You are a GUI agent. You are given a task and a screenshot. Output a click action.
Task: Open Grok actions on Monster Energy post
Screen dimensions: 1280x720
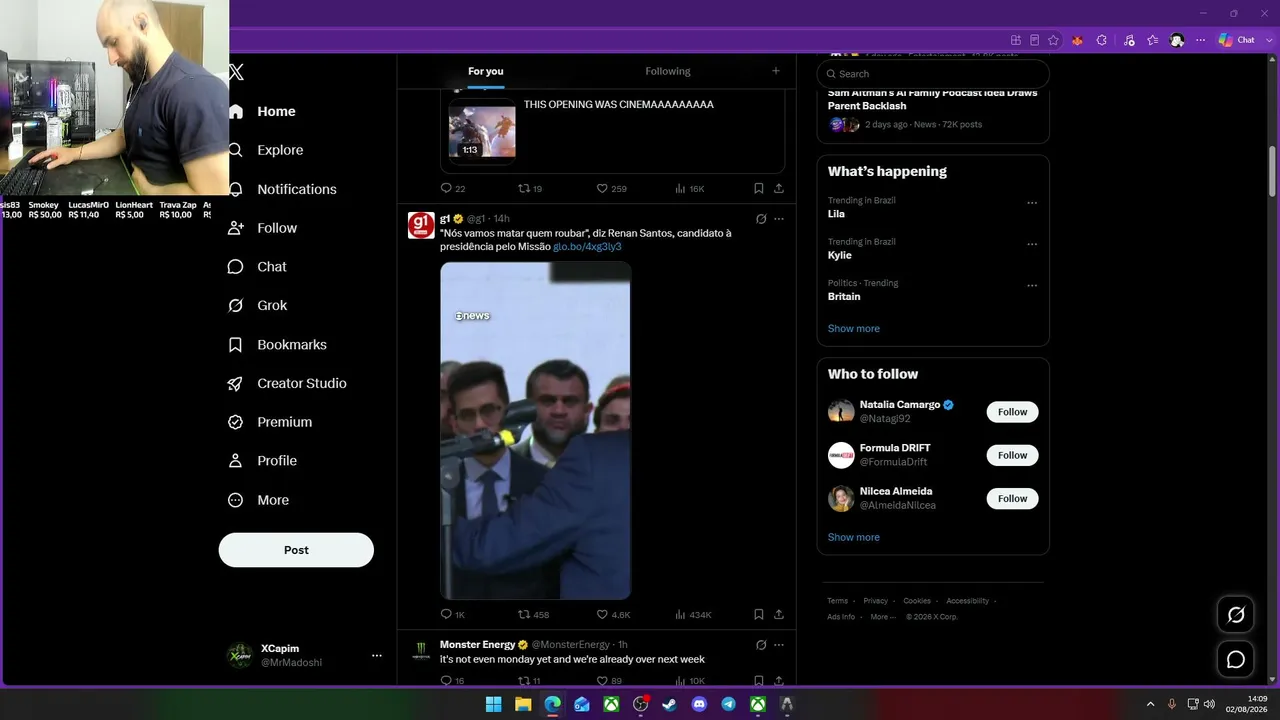(x=761, y=645)
